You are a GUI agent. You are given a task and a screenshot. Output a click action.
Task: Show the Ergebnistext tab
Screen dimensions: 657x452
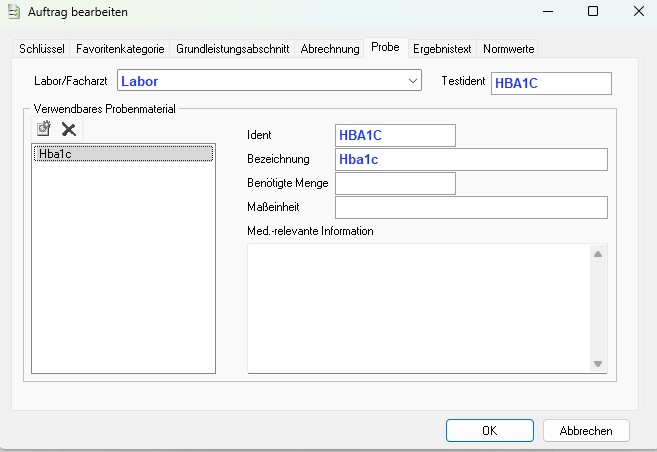443,48
